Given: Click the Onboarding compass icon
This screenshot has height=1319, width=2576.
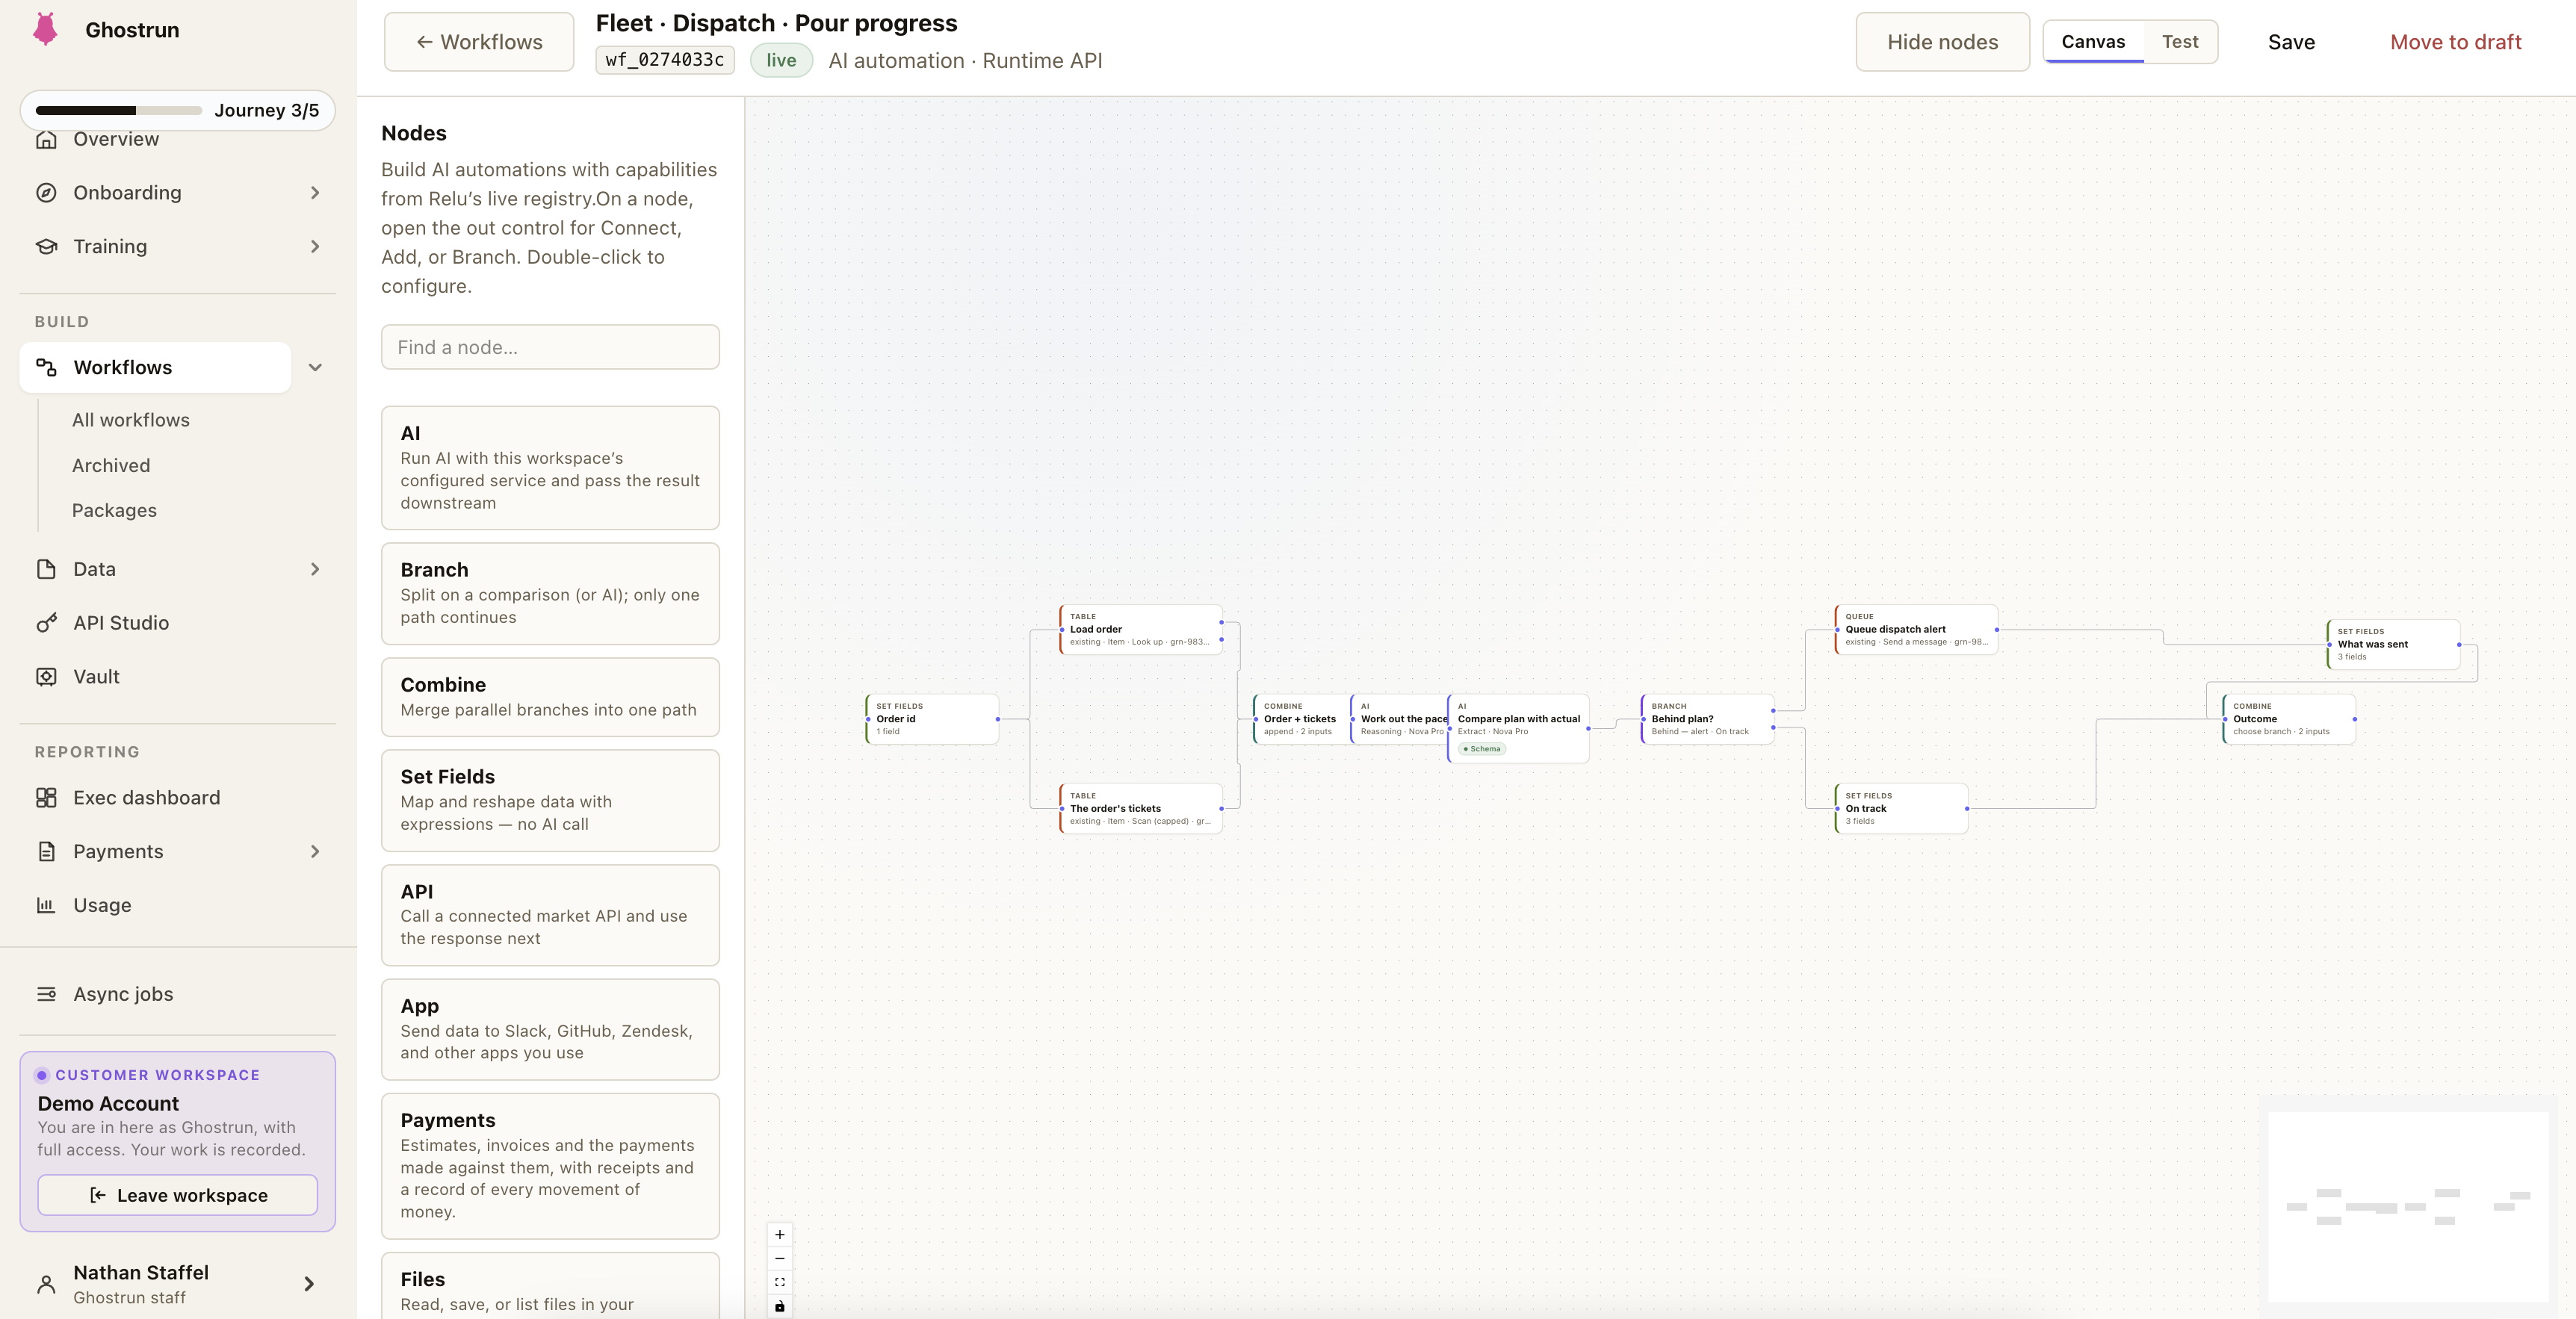Looking at the screenshot, I should [x=46, y=193].
